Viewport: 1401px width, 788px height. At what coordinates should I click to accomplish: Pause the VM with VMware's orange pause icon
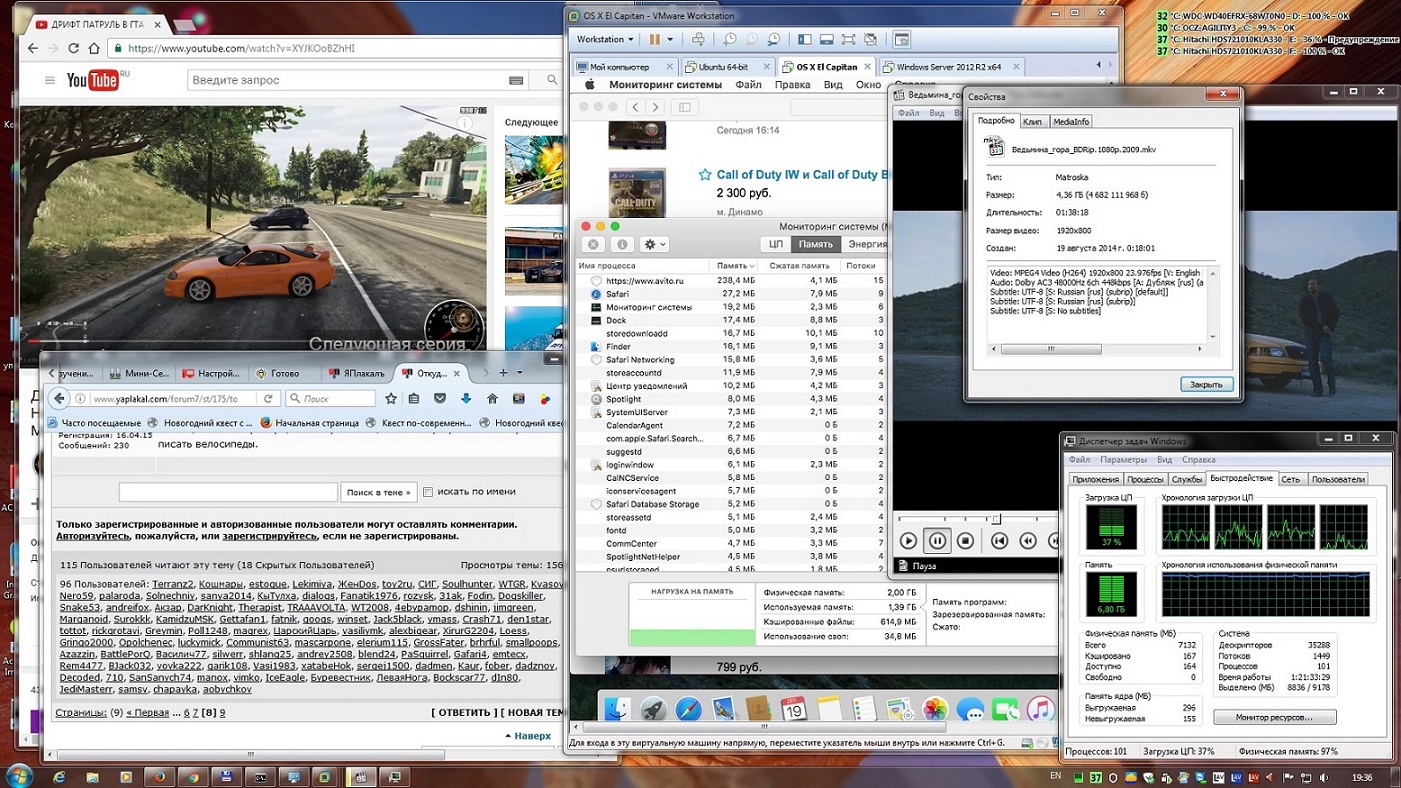[x=654, y=40]
